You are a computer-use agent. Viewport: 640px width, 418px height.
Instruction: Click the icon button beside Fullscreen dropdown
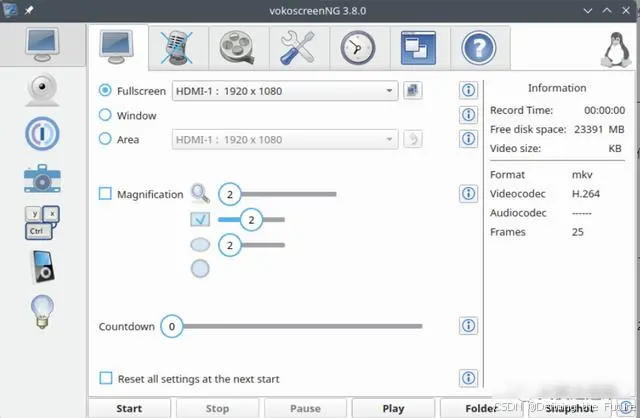coord(413,90)
